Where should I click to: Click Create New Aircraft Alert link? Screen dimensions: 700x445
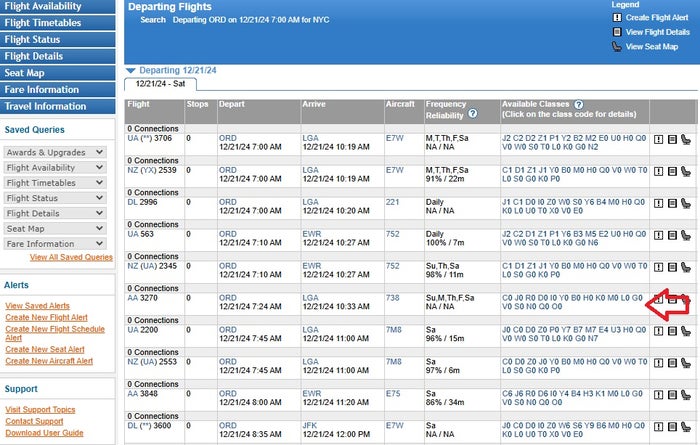point(49,361)
